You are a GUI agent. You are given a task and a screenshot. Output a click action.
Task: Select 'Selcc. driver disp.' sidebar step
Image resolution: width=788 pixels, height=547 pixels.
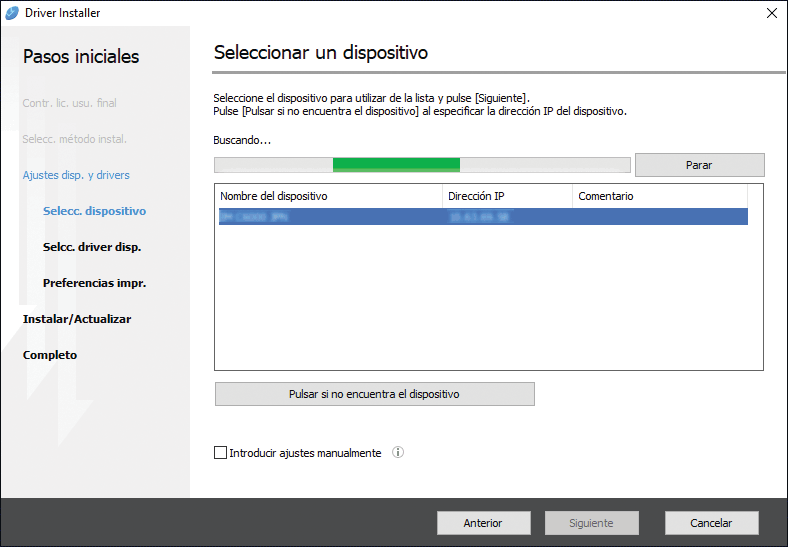coord(91,247)
